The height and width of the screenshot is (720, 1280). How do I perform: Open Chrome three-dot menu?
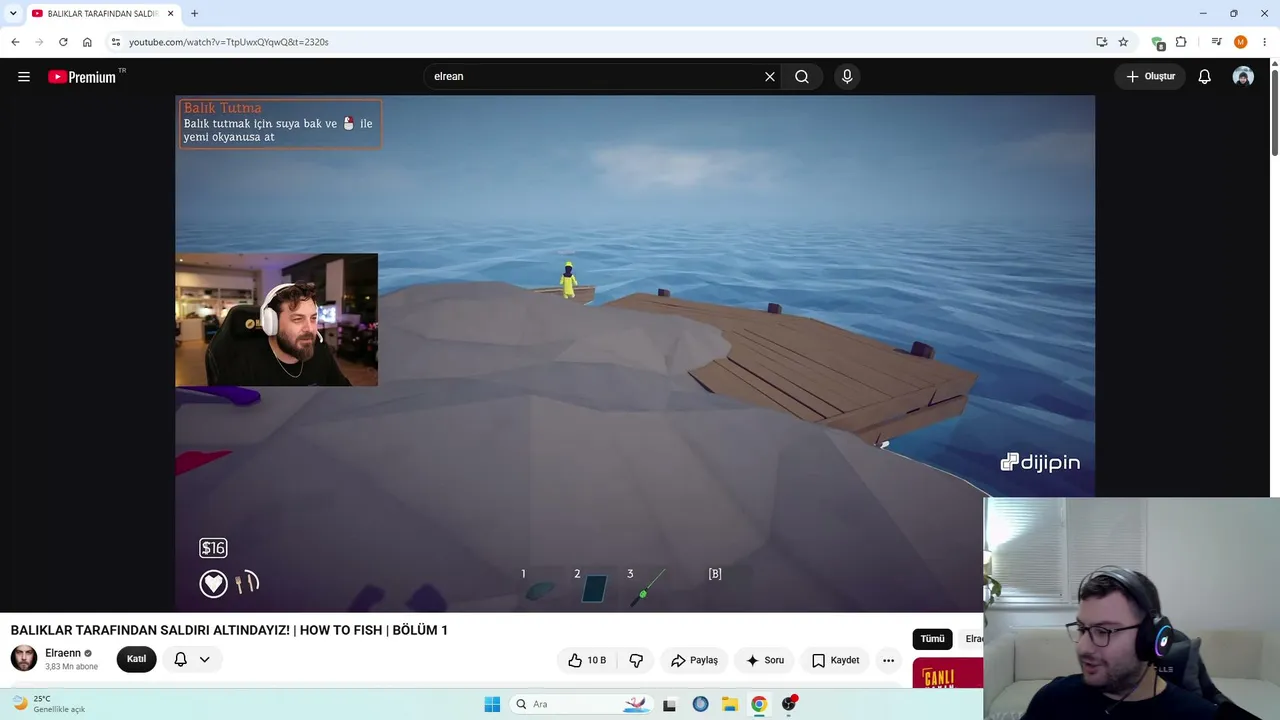tap(1265, 42)
